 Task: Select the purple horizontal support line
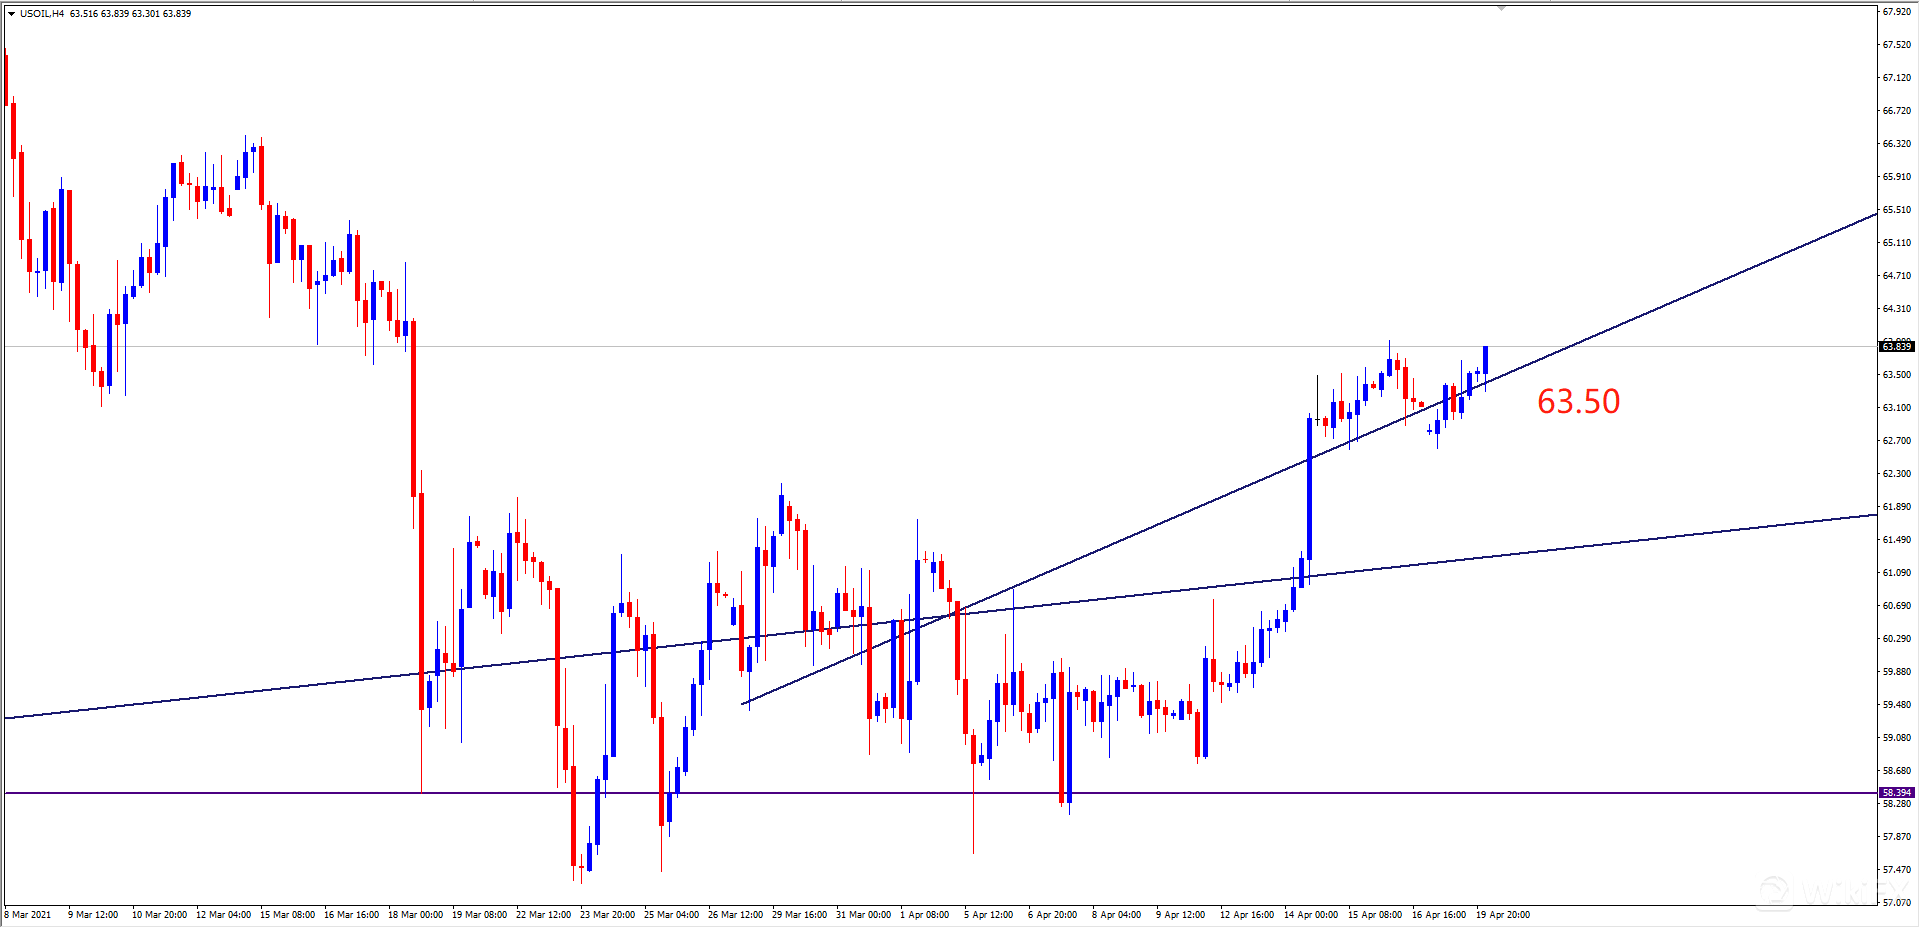[940, 793]
